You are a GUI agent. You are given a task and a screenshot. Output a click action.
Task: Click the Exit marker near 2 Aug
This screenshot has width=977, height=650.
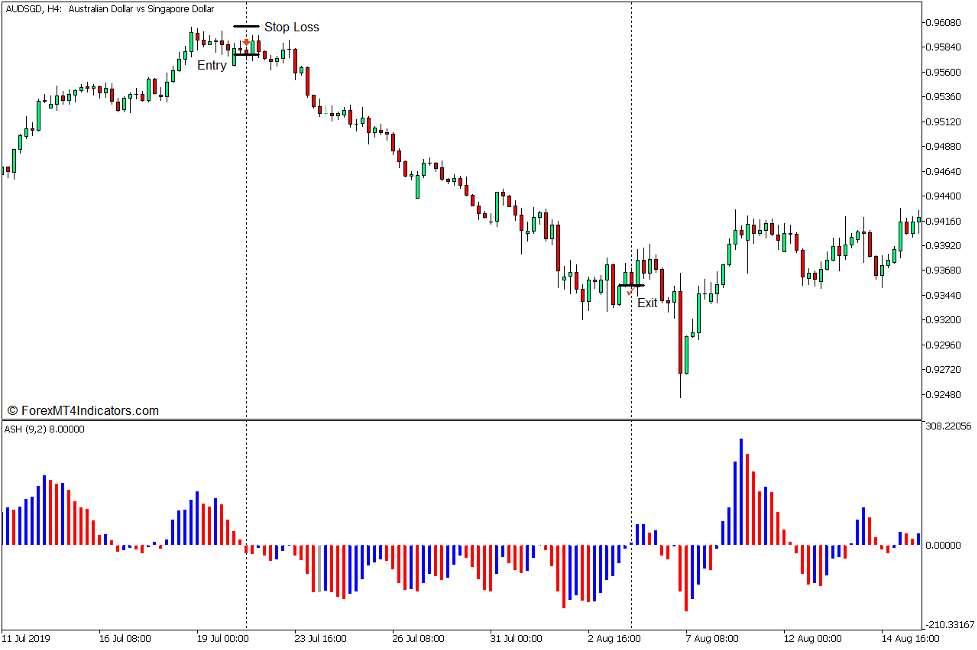pos(633,284)
